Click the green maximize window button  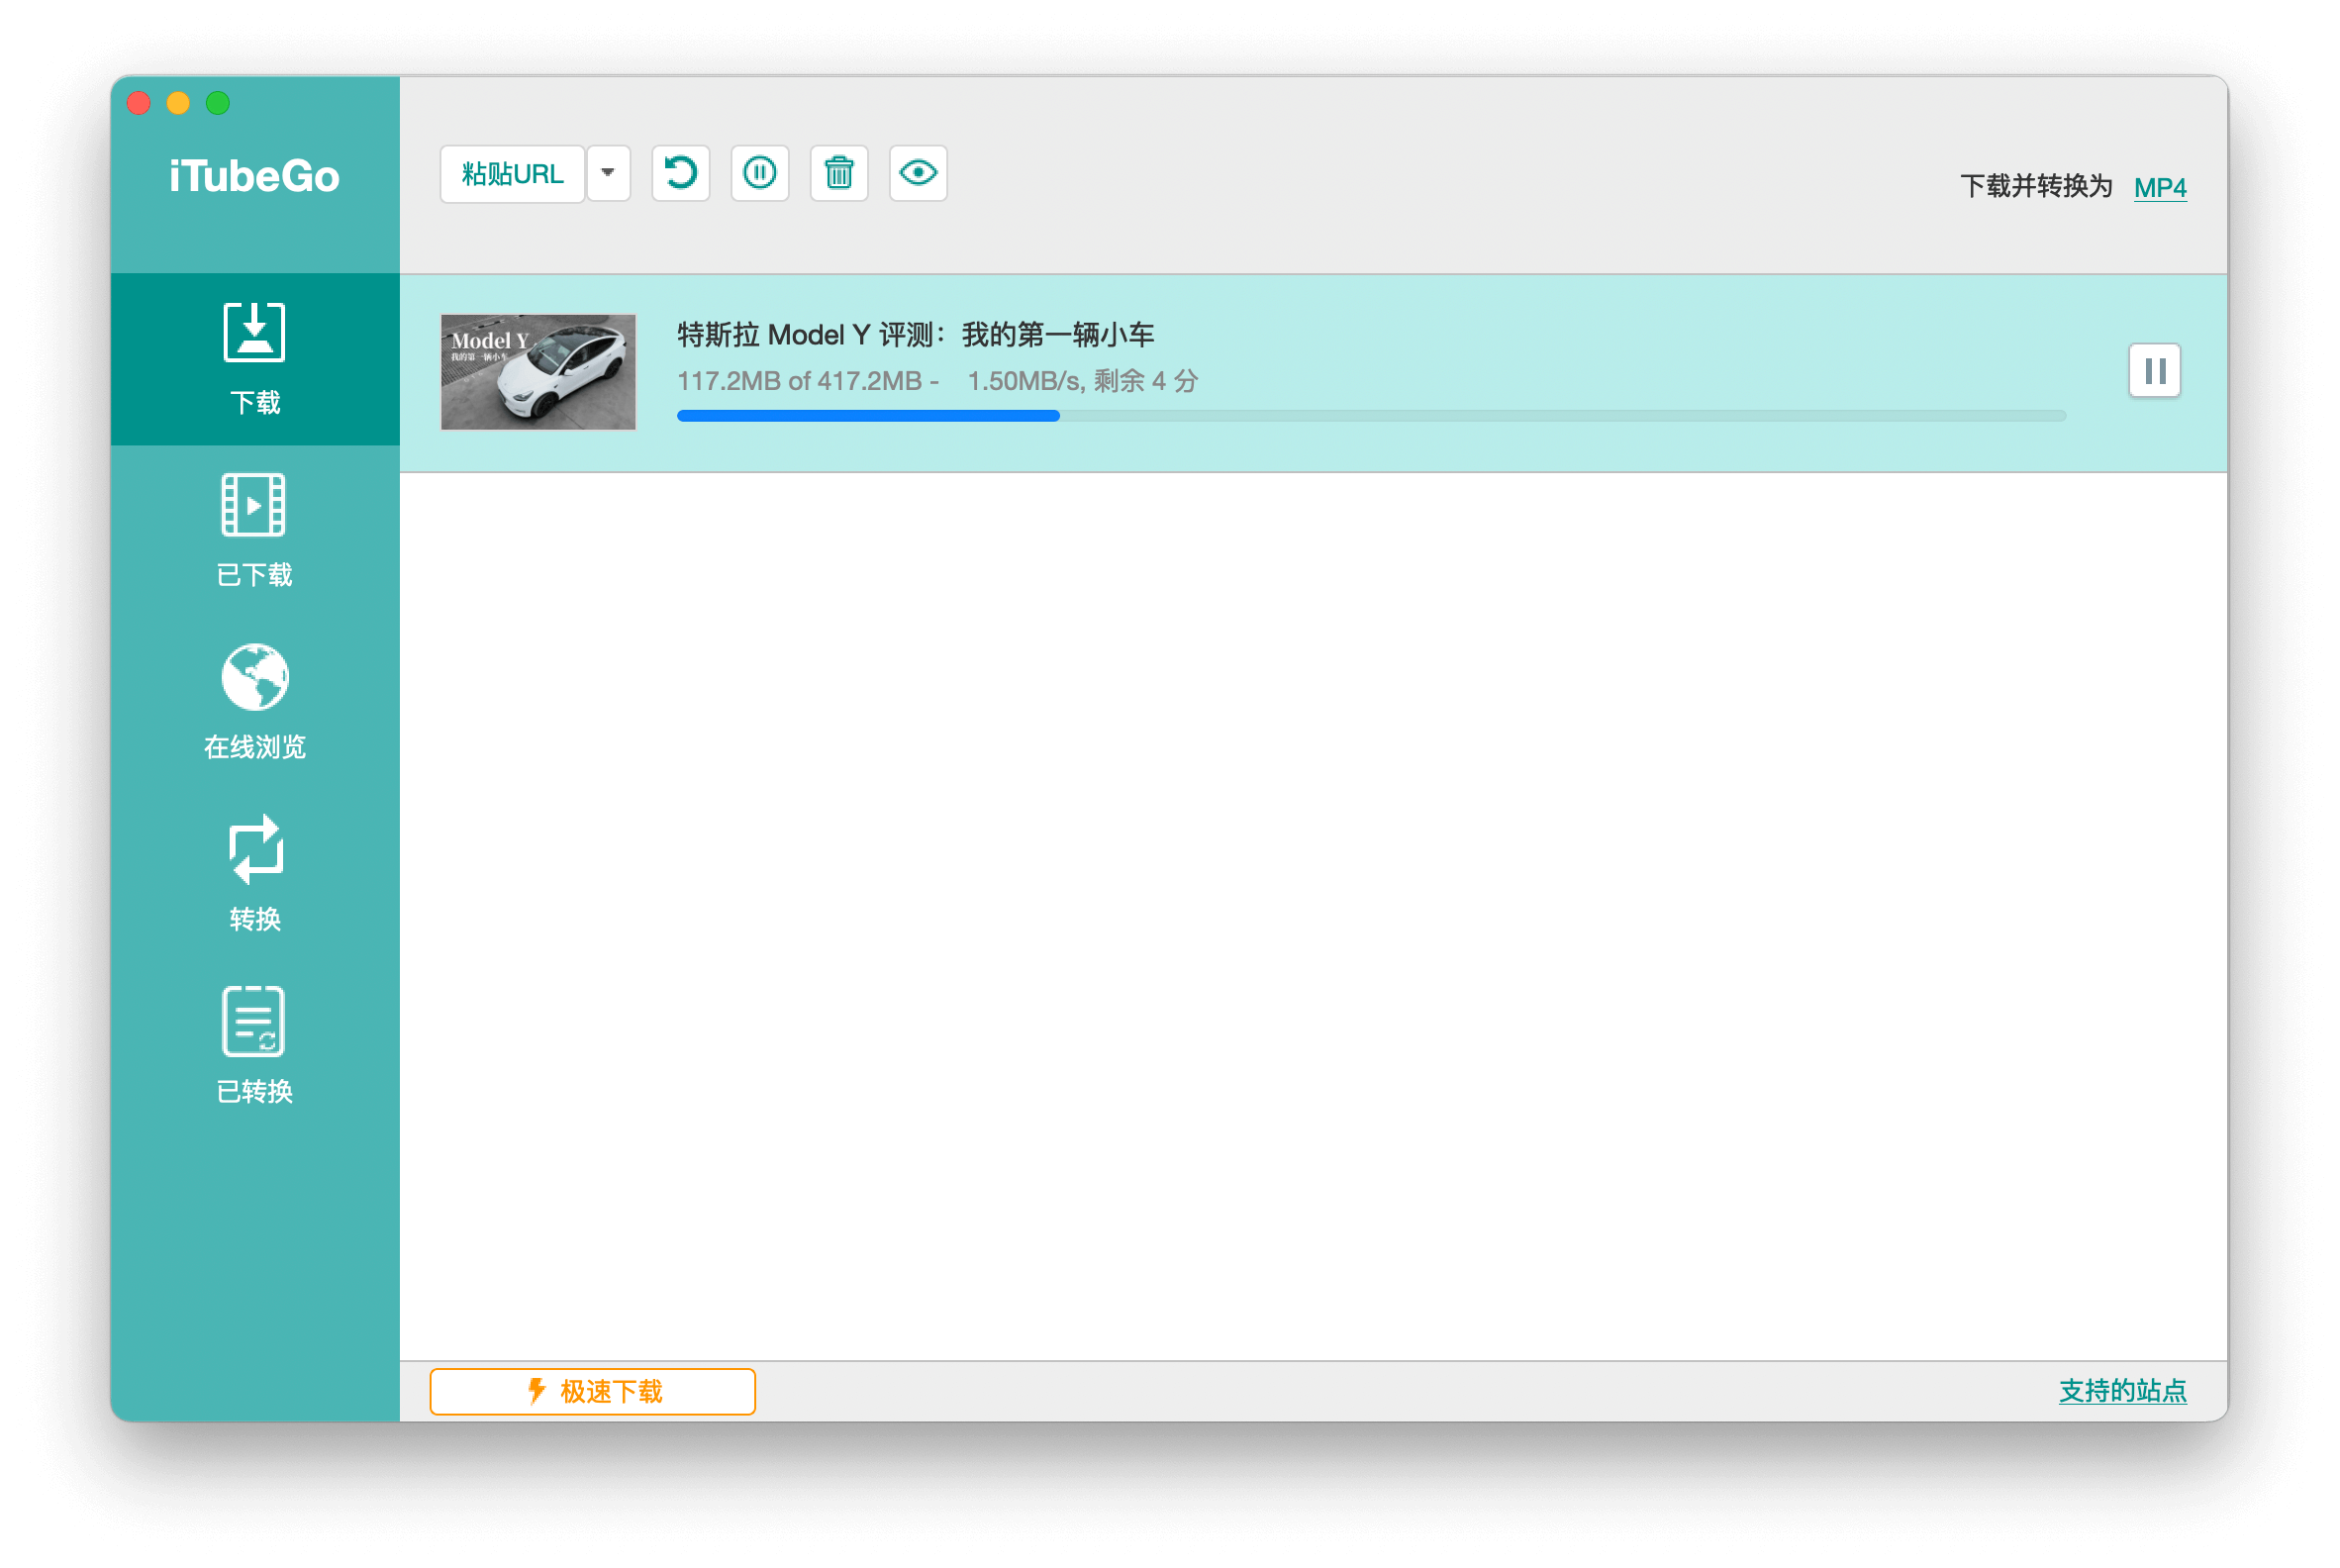coord(218,103)
